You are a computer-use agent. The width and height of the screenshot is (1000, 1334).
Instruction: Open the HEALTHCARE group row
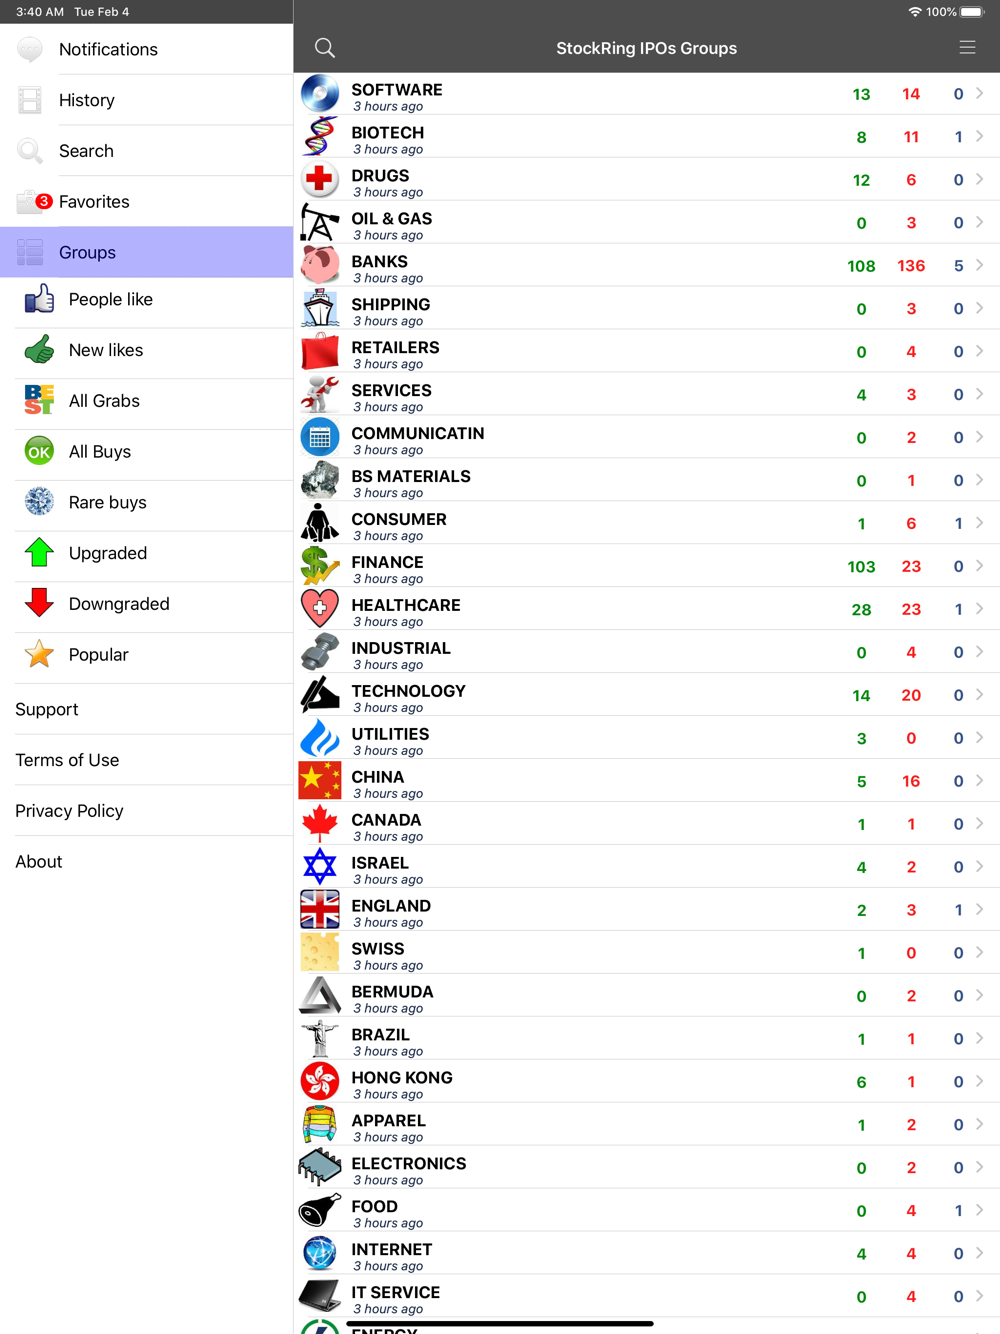pos(647,609)
